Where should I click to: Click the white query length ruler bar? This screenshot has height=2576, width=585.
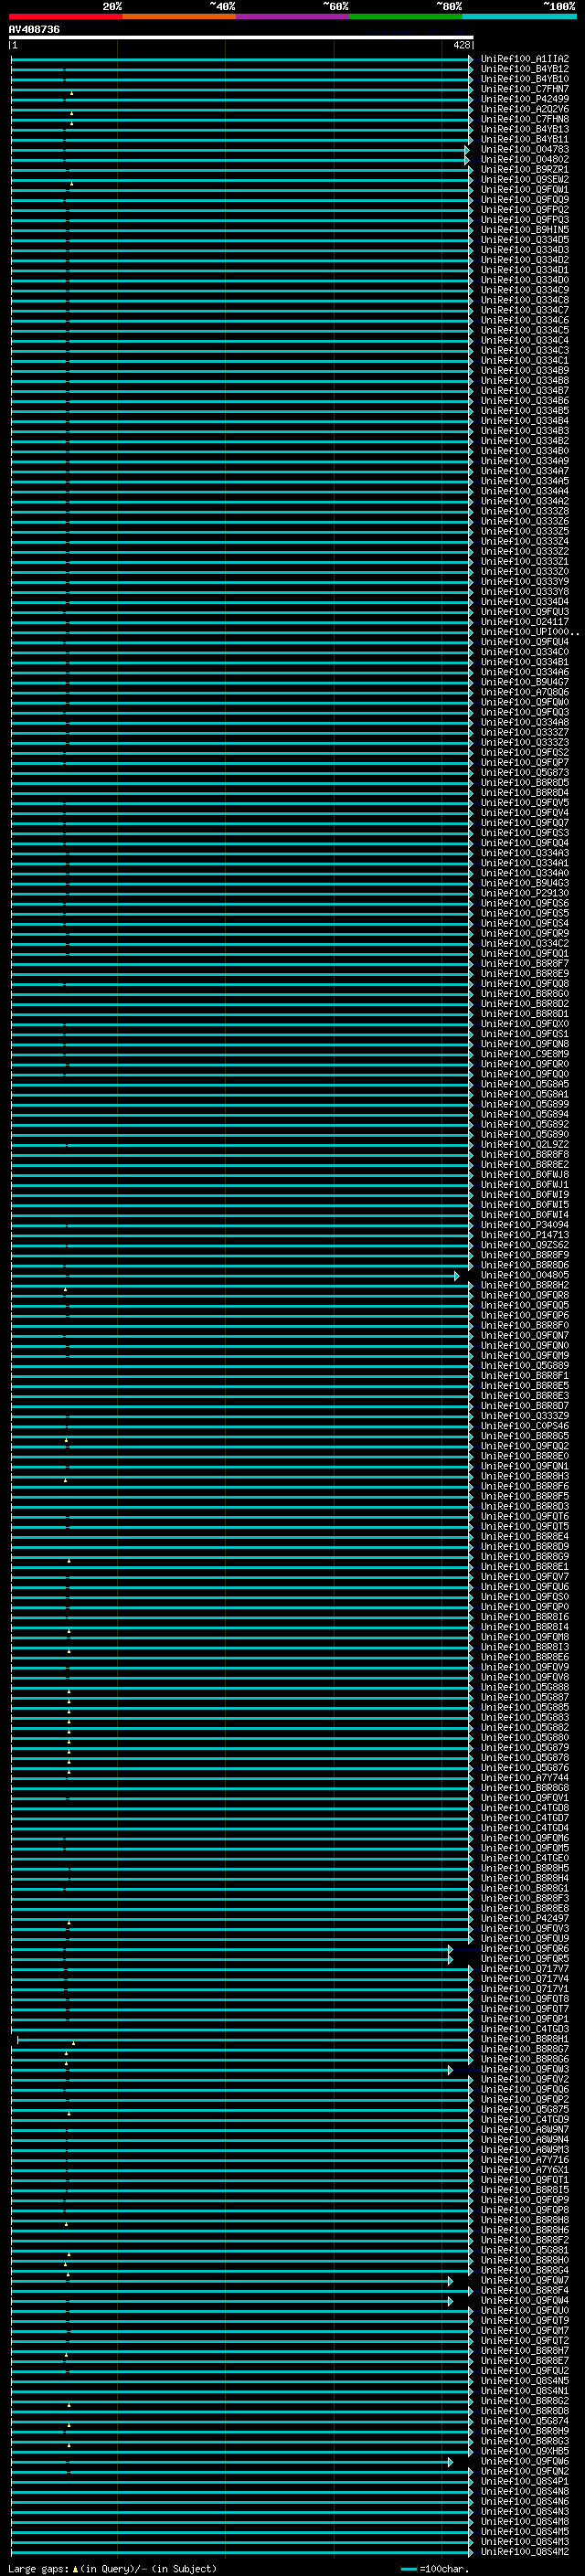[241, 37]
